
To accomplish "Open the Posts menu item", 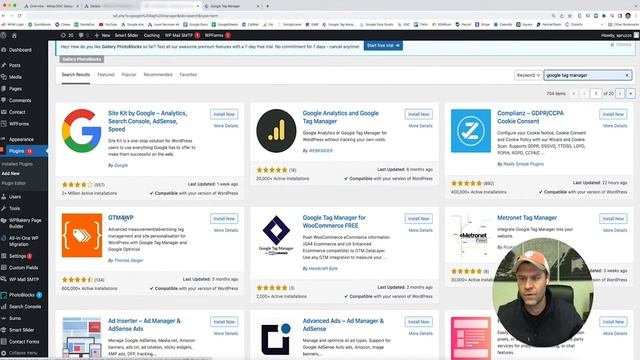I will (15, 65).
